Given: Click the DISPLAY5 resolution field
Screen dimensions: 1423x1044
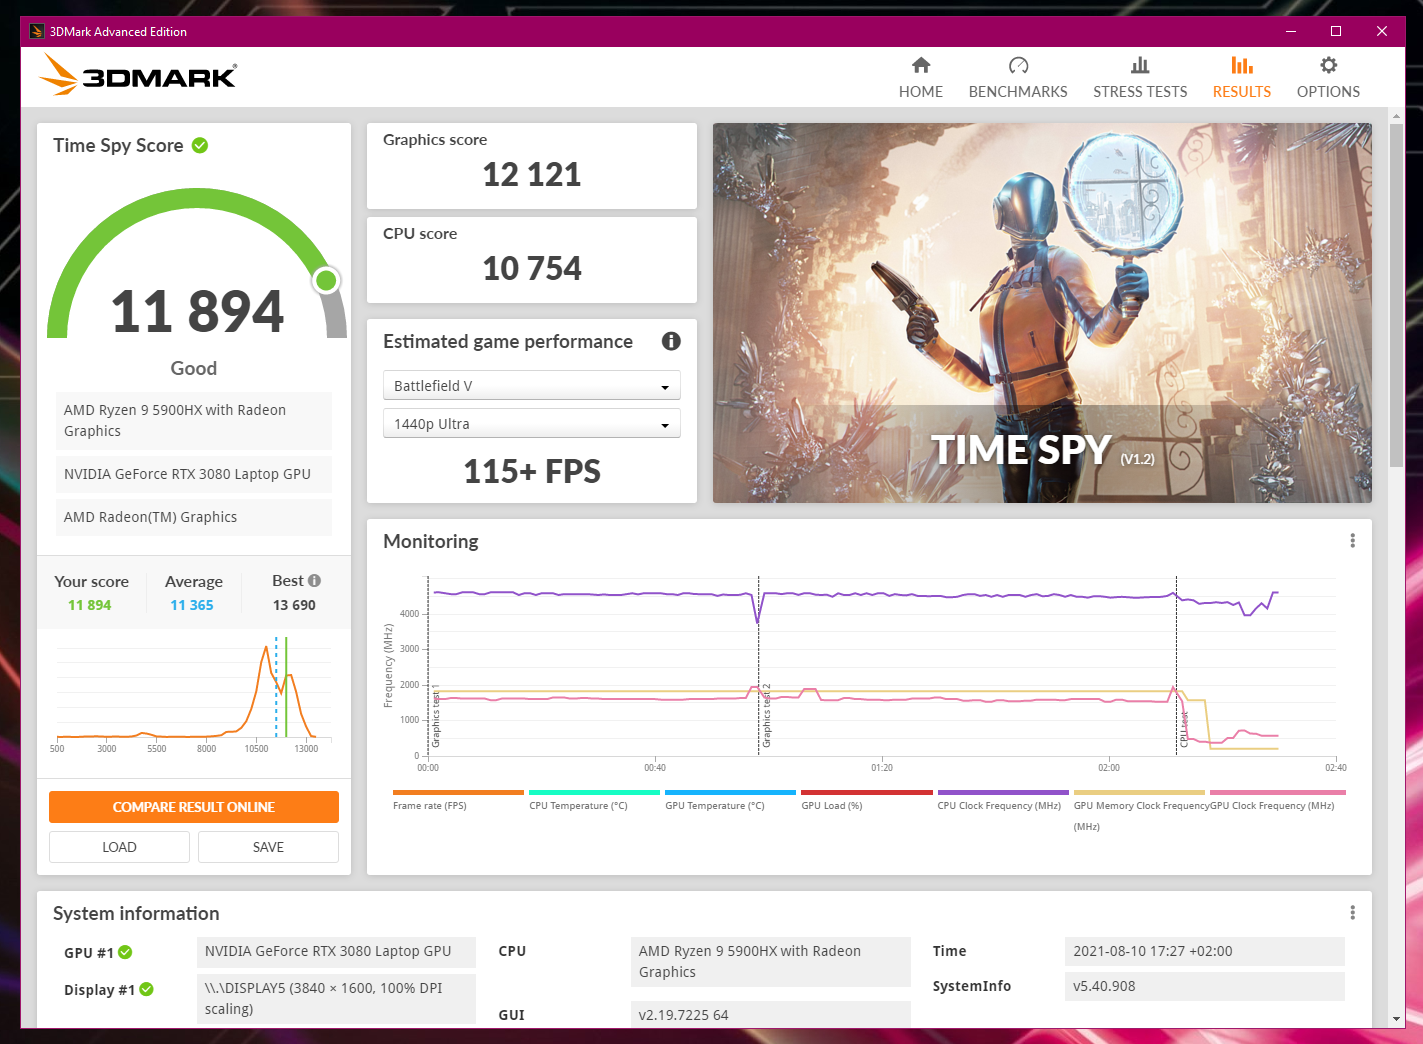Looking at the screenshot, I should coord(336,998).
